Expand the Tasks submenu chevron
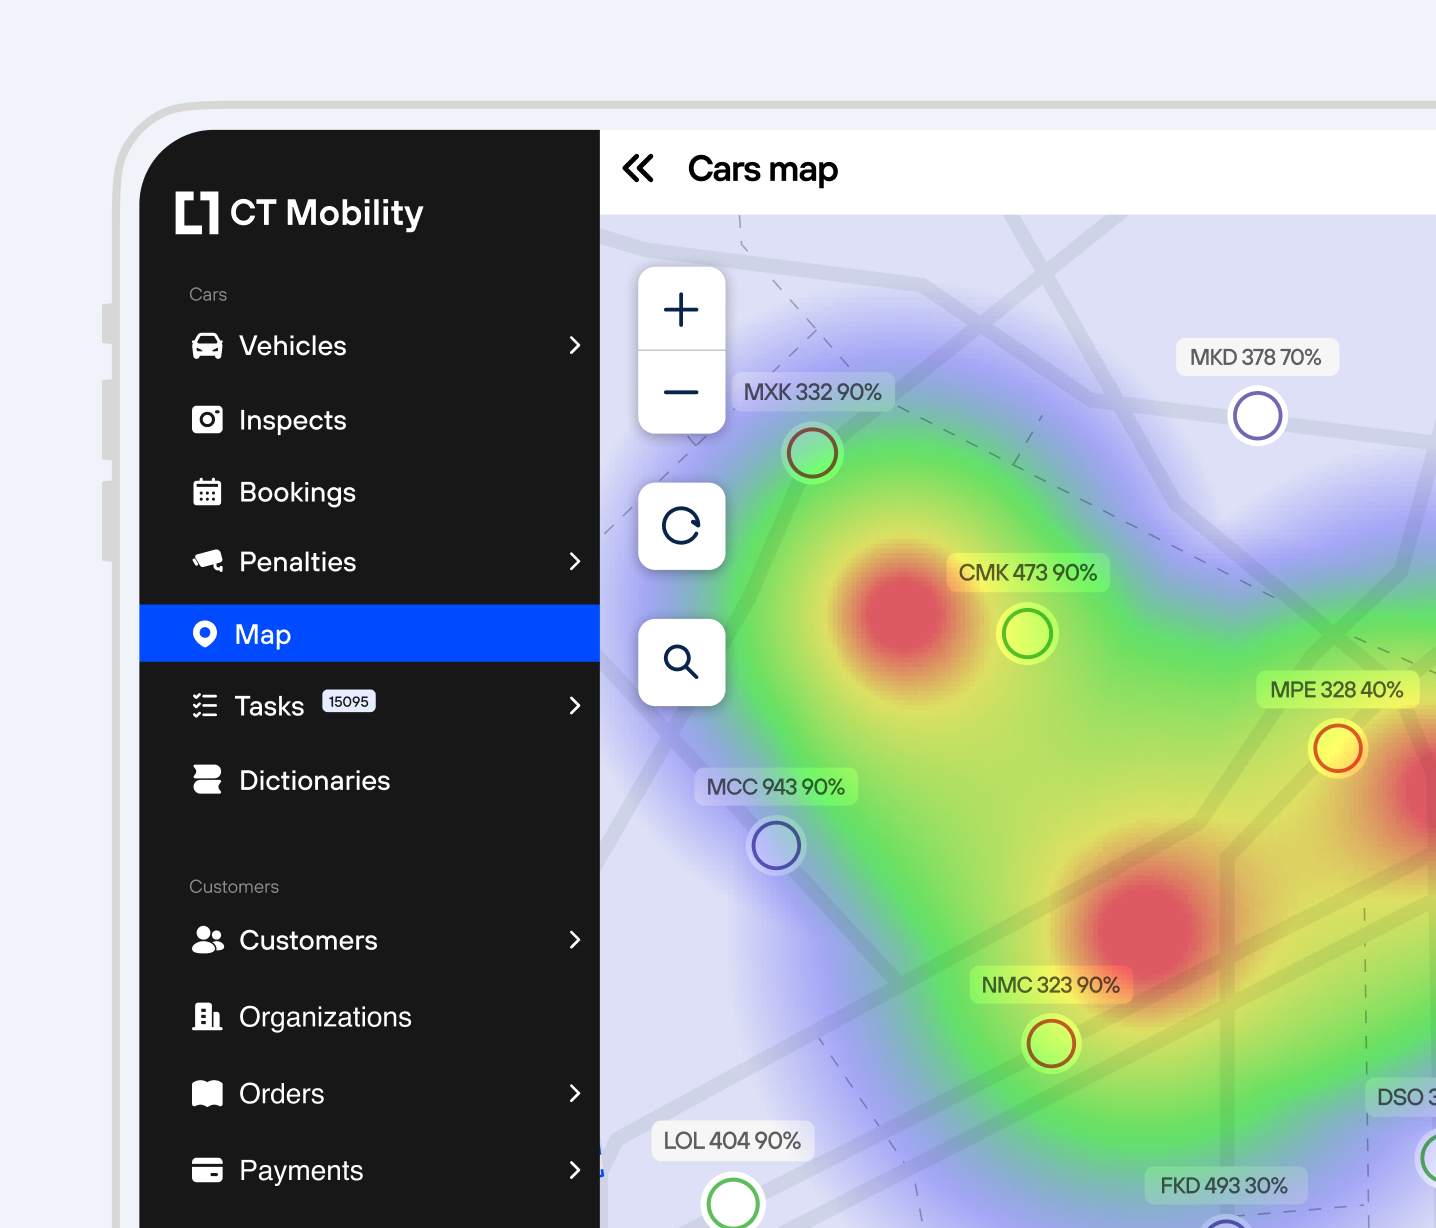Viewport: 1436px width, 1228px height. tap(575, 706)
